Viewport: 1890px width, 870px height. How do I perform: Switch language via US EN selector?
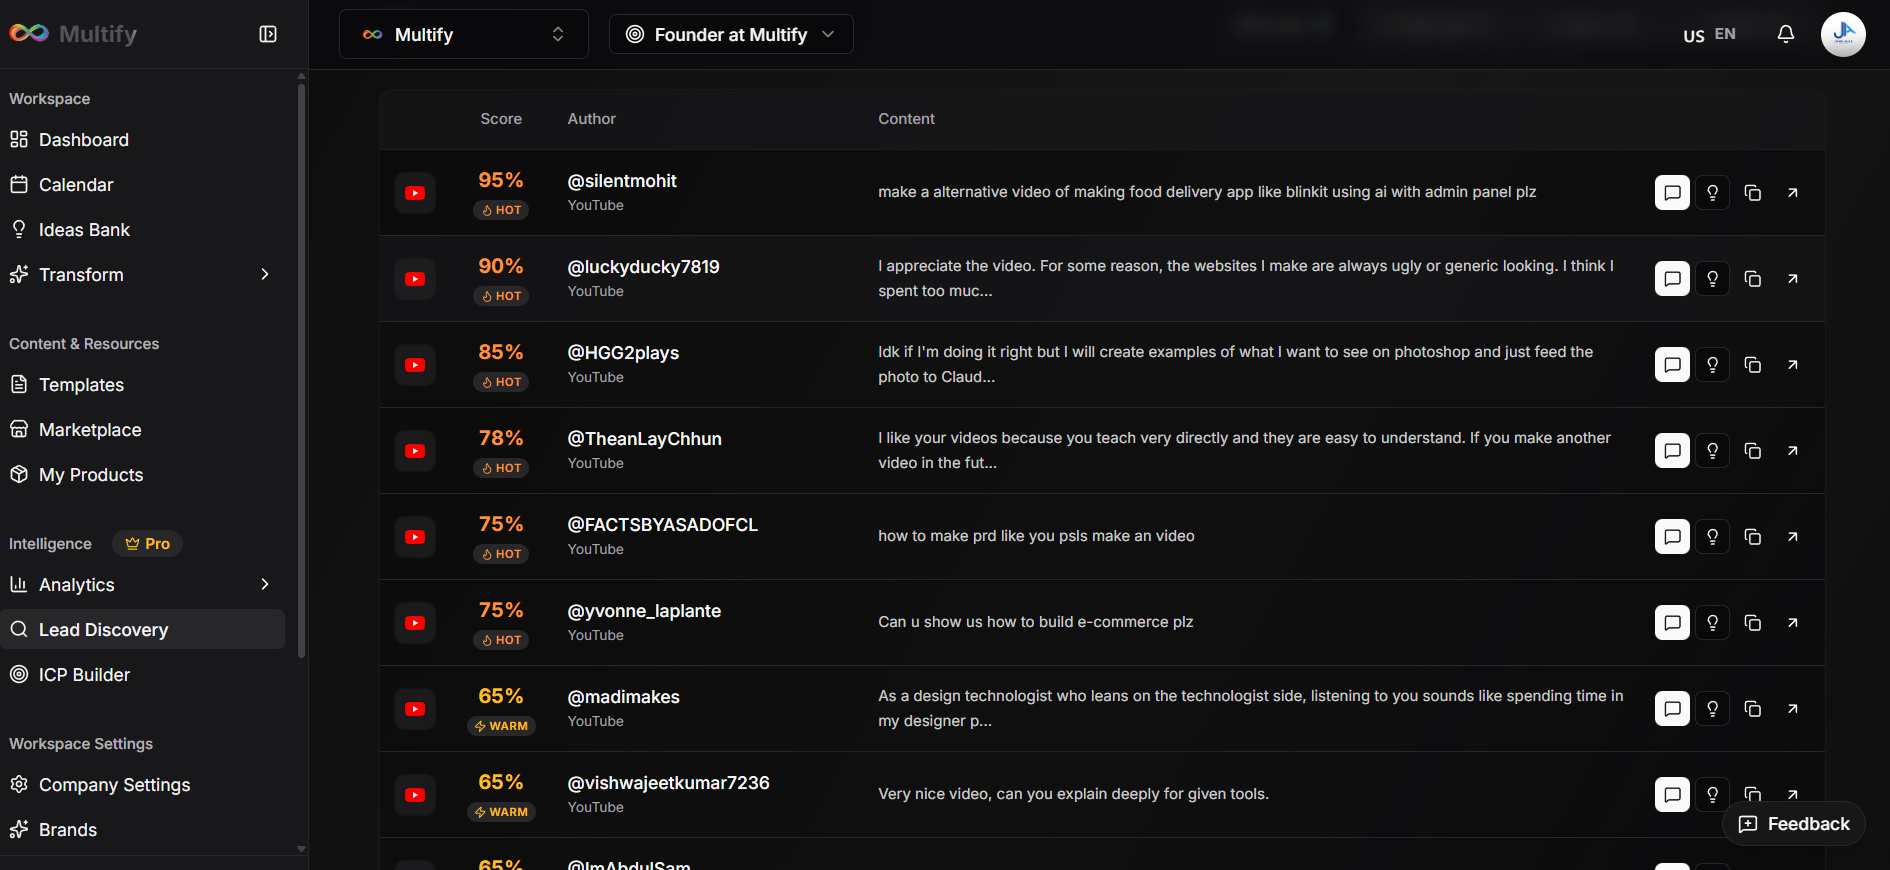pos(1709,35)
